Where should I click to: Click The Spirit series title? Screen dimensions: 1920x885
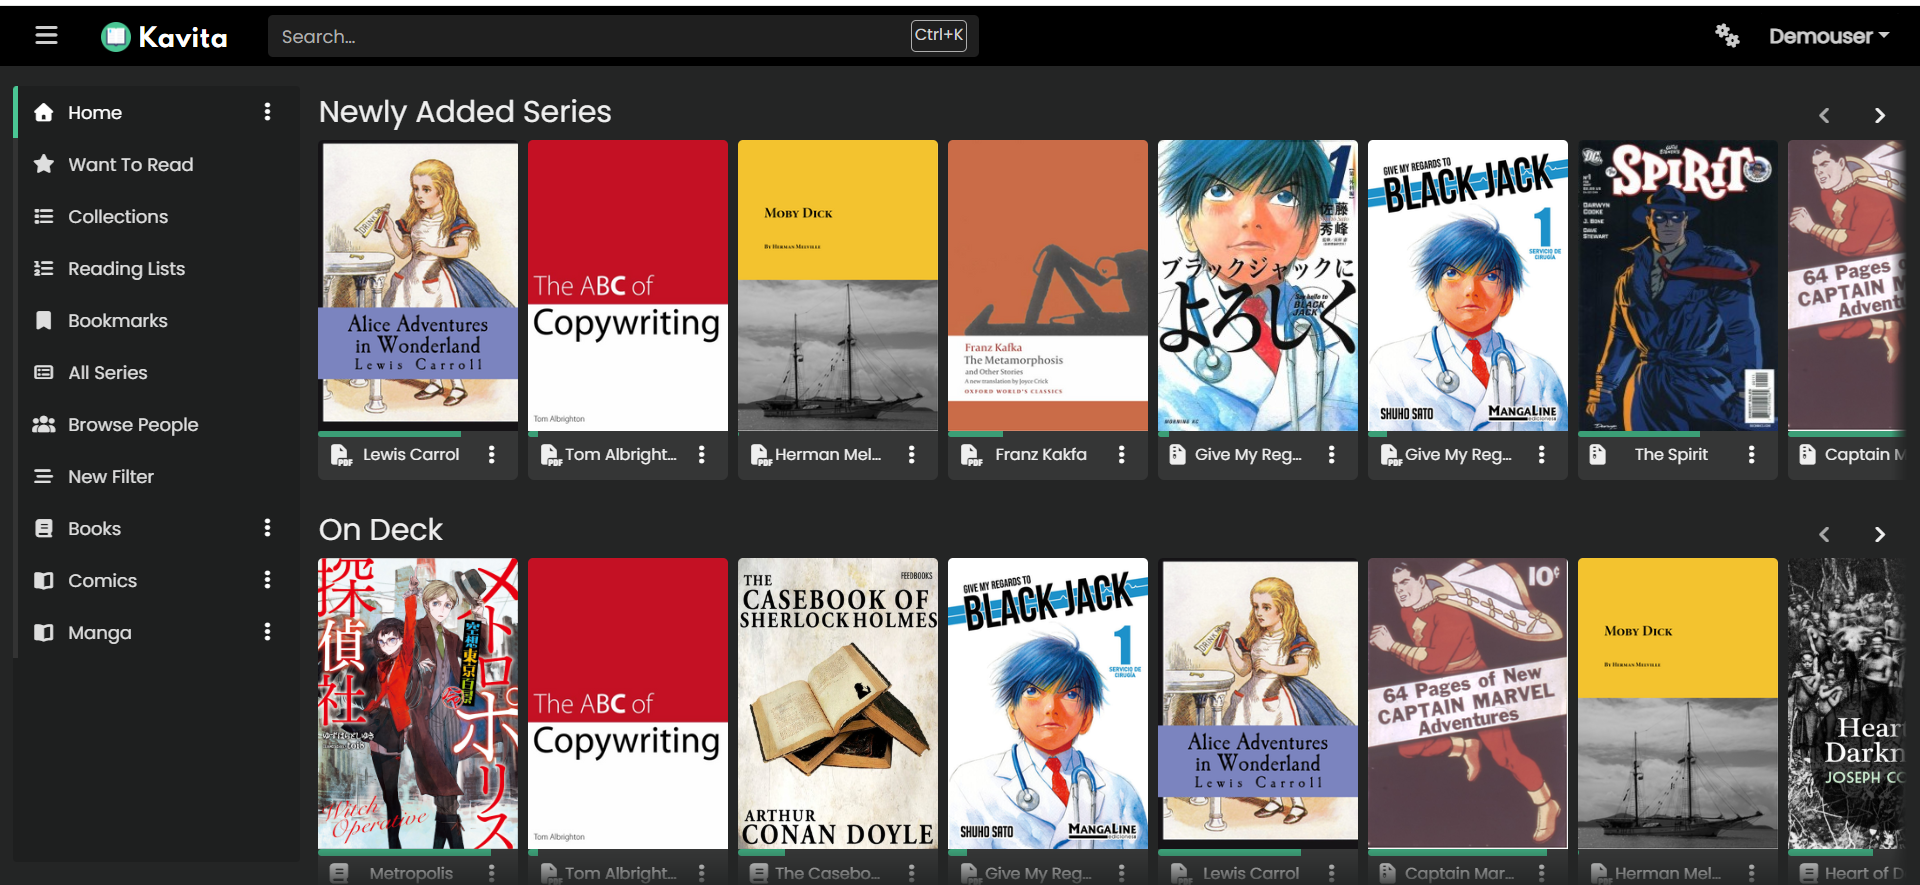click(1671, 455)
